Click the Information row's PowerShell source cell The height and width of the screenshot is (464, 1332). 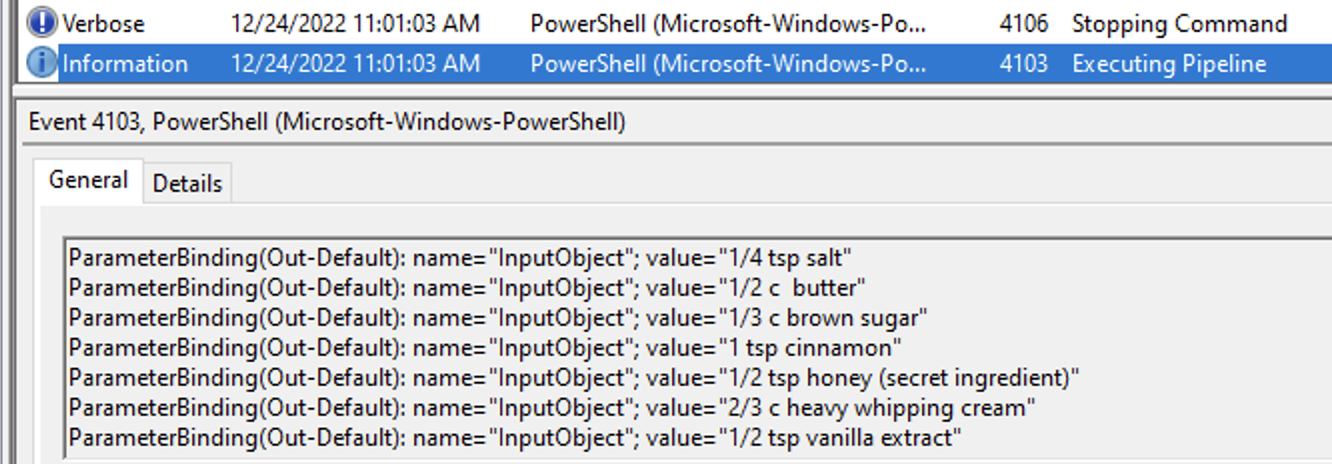[x=728, y=64]
